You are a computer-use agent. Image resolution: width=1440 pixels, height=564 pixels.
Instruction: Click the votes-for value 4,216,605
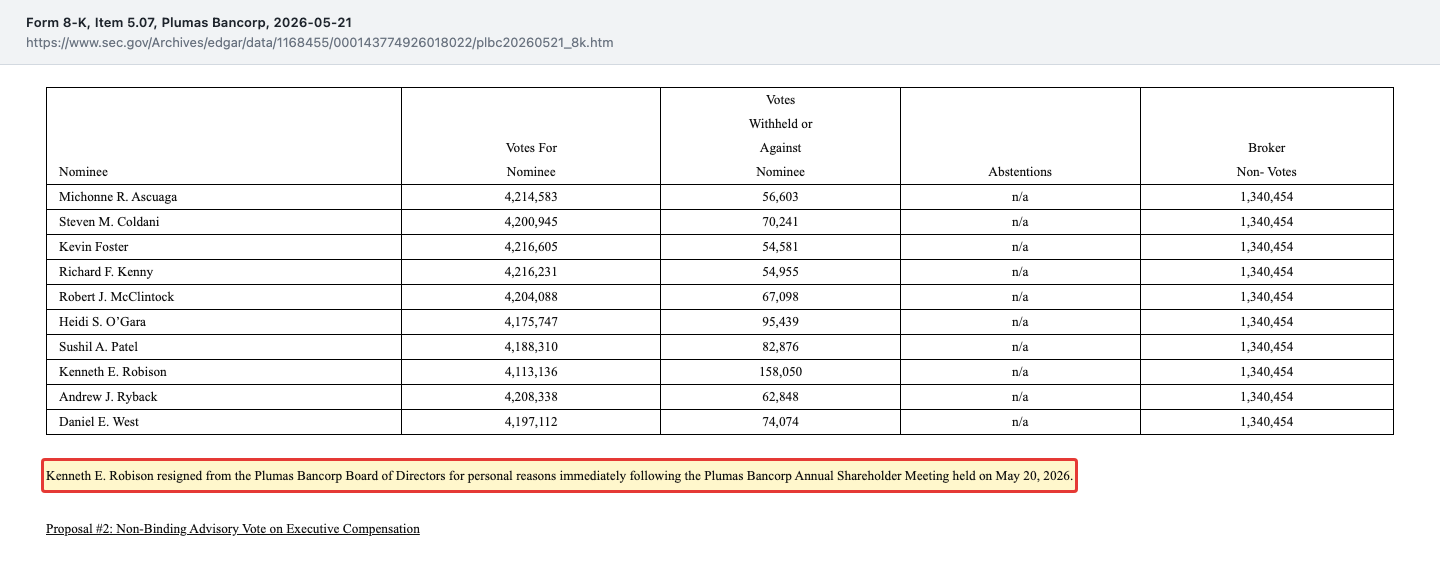click(531, 247)
